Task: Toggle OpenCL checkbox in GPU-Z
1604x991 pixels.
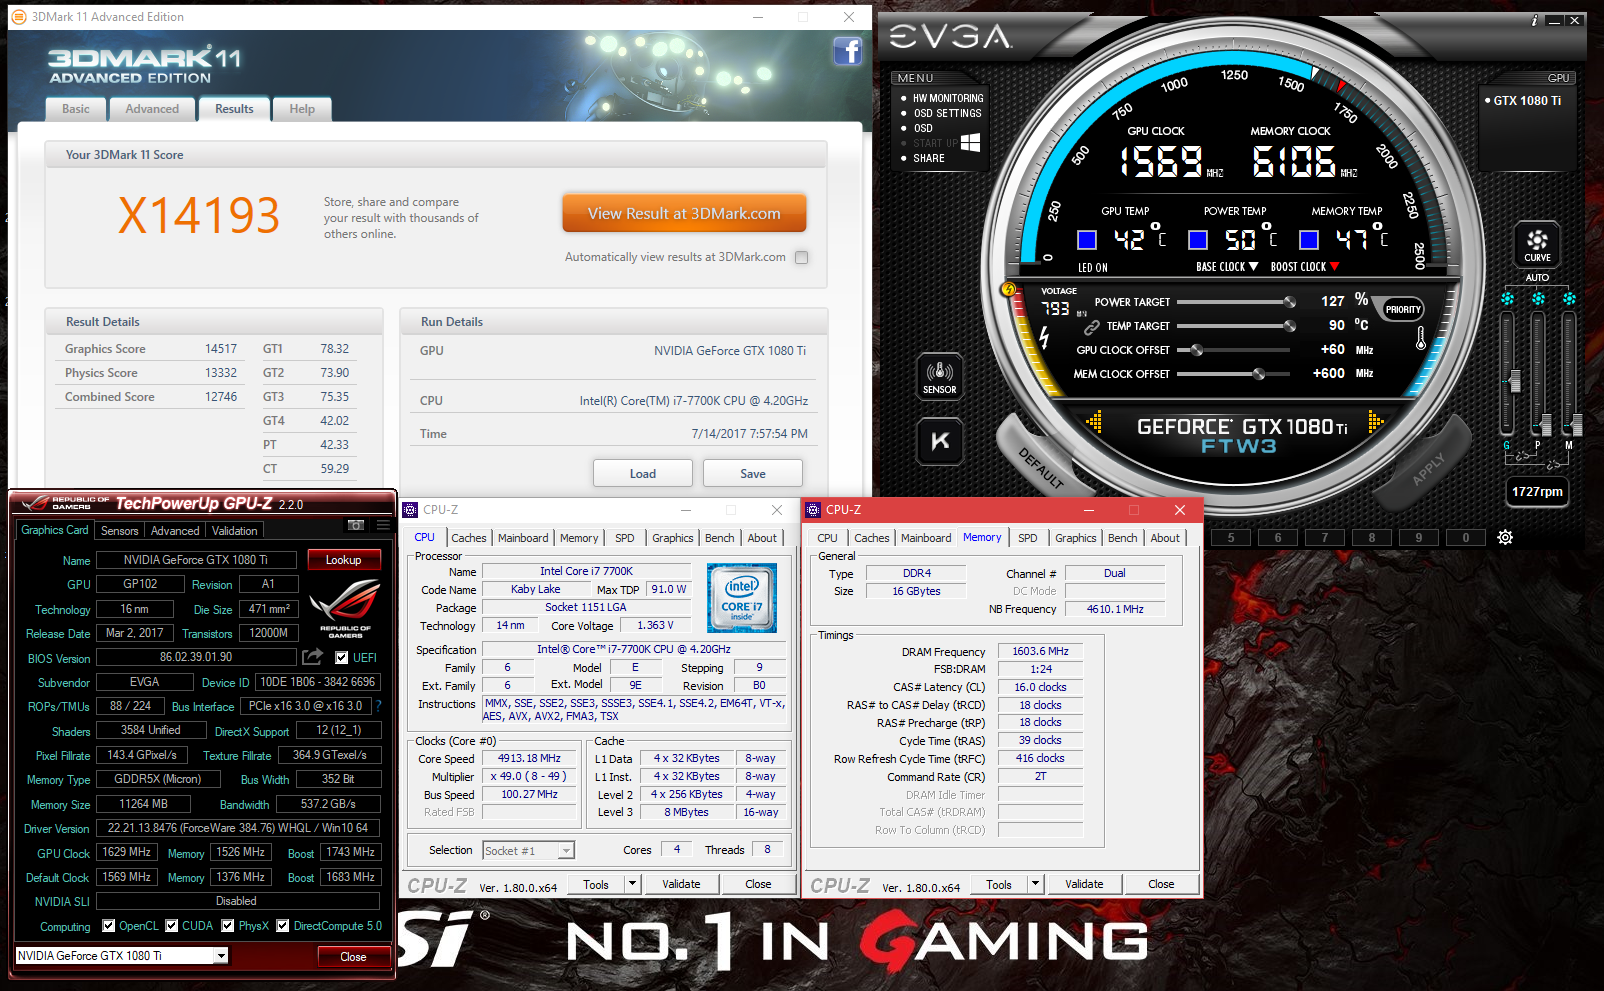Action: click(x=109, y=926)
